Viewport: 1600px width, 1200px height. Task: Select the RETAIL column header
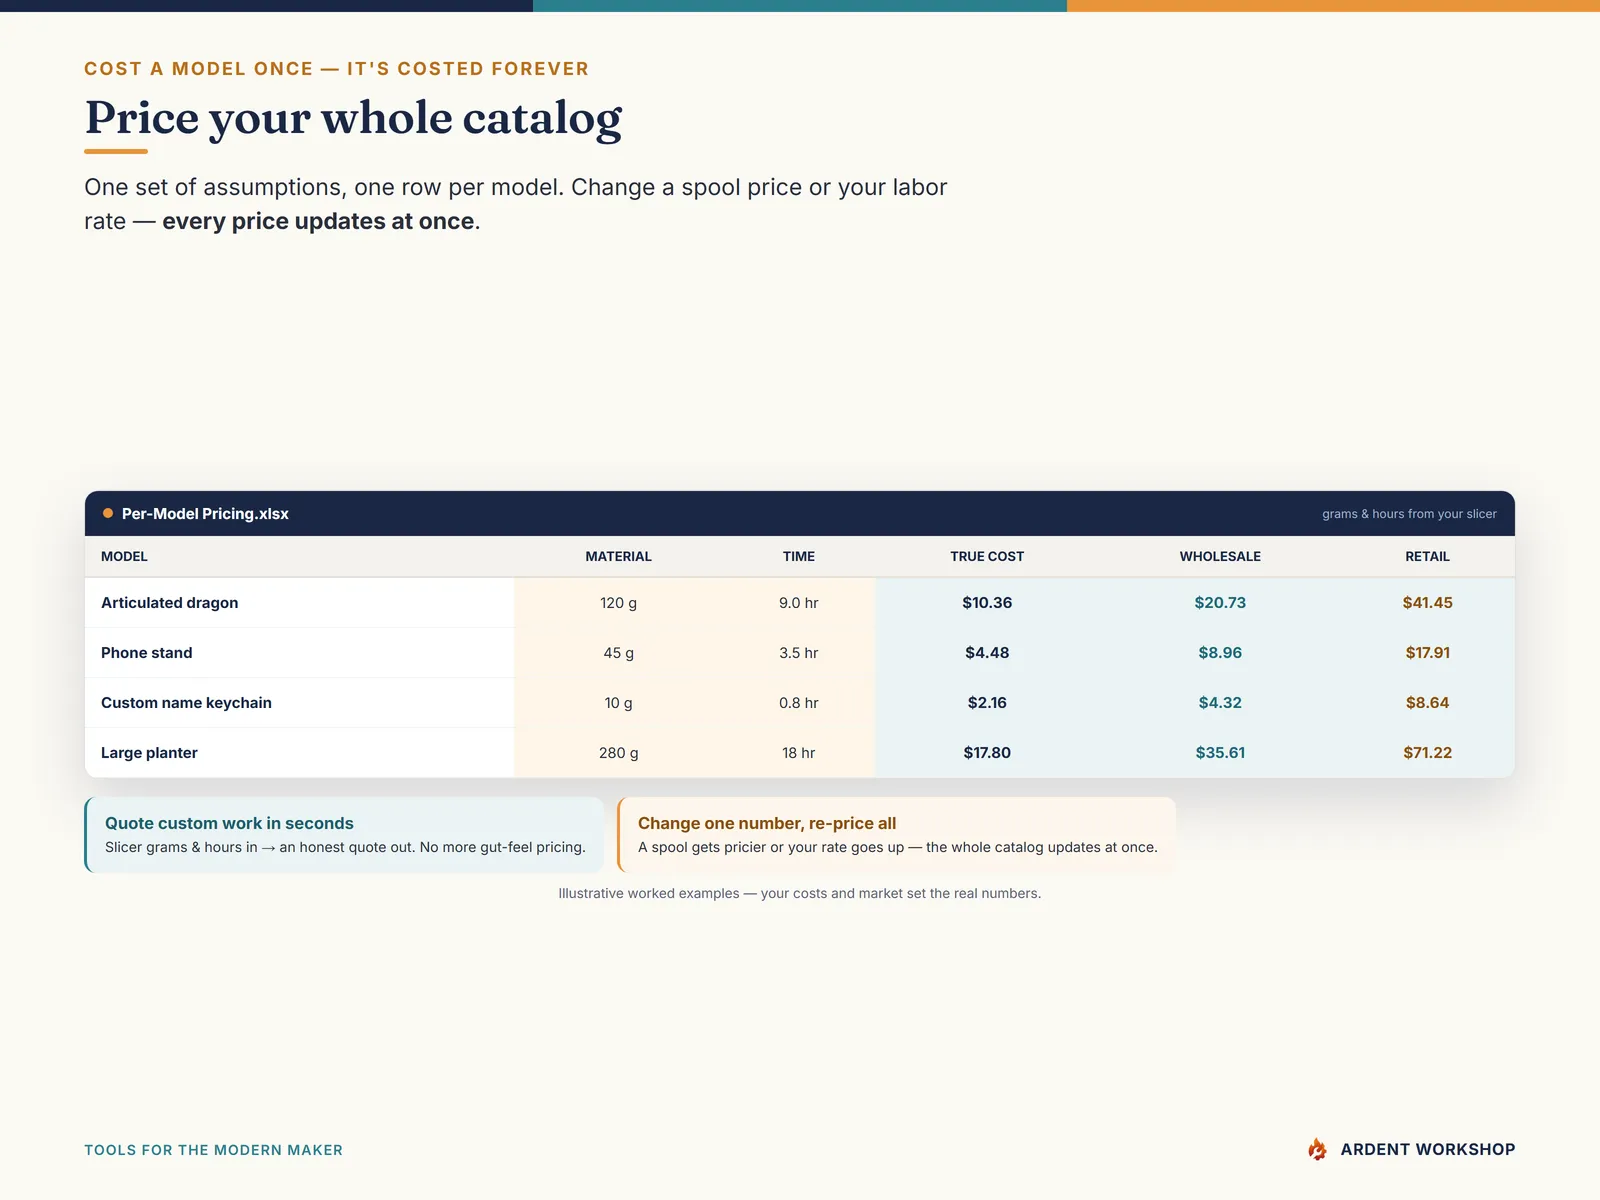coord(1427,556)
